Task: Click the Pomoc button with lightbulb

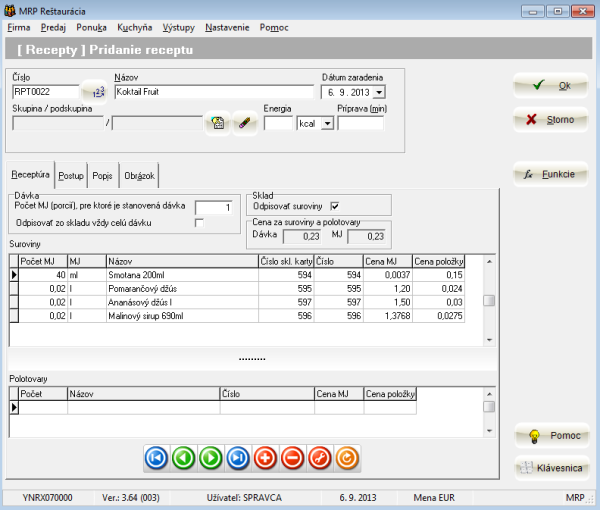Action: [552, 435]
